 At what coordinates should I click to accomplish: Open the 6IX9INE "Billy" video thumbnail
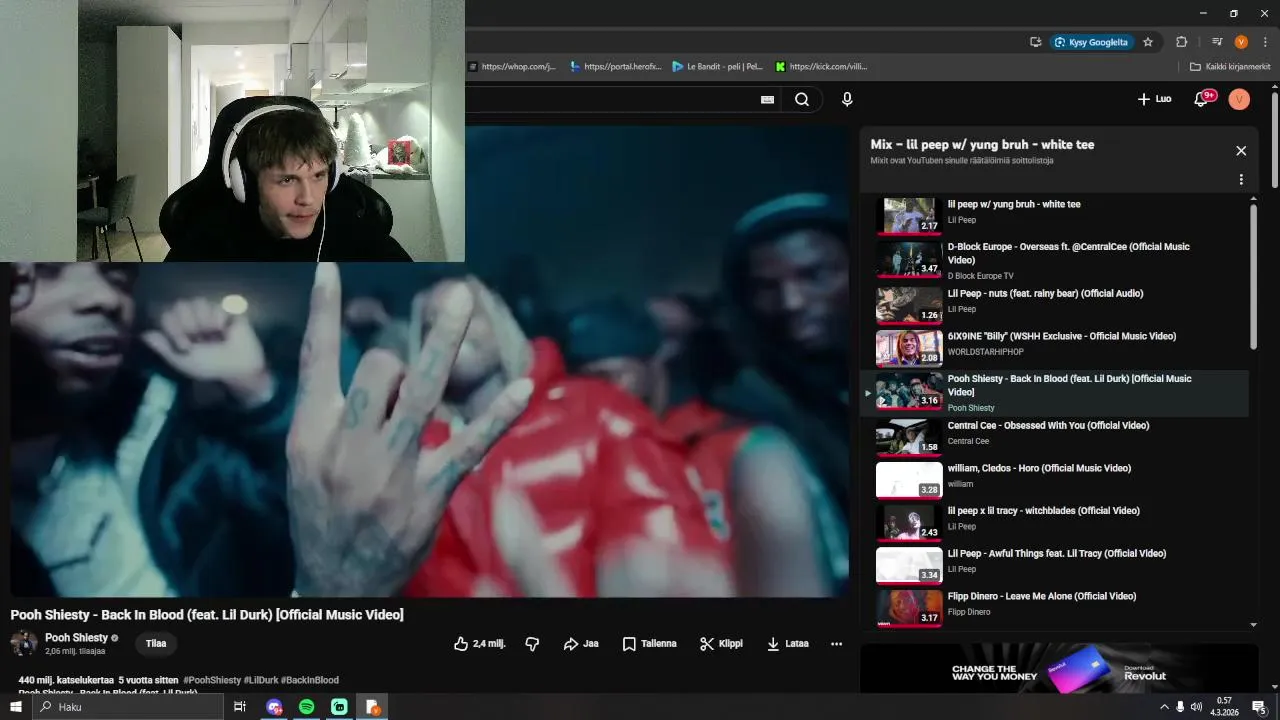pos(909,348)
